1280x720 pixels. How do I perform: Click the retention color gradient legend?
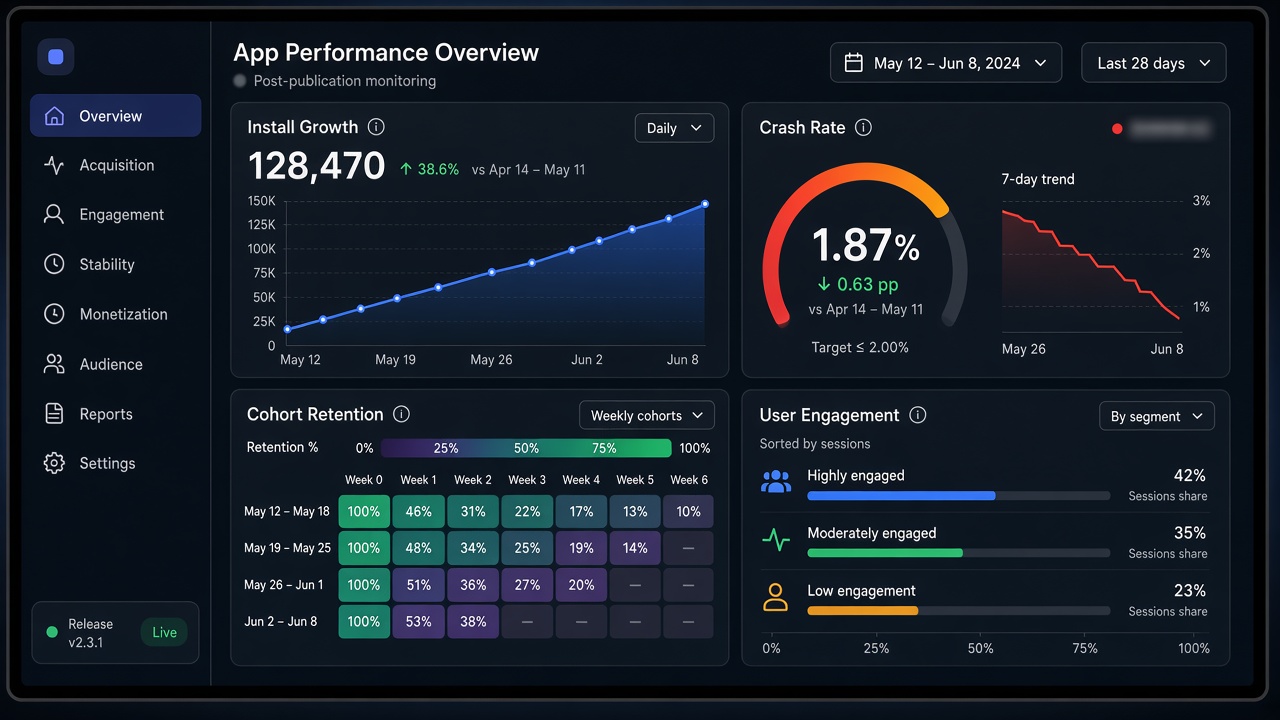click(x=526, y=448)
